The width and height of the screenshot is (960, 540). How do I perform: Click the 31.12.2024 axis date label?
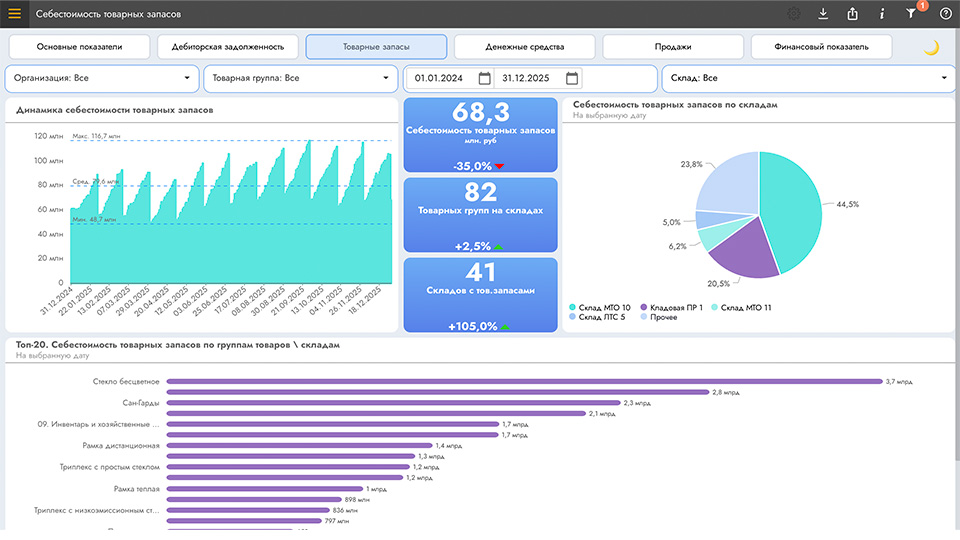[x=57, y=301]
